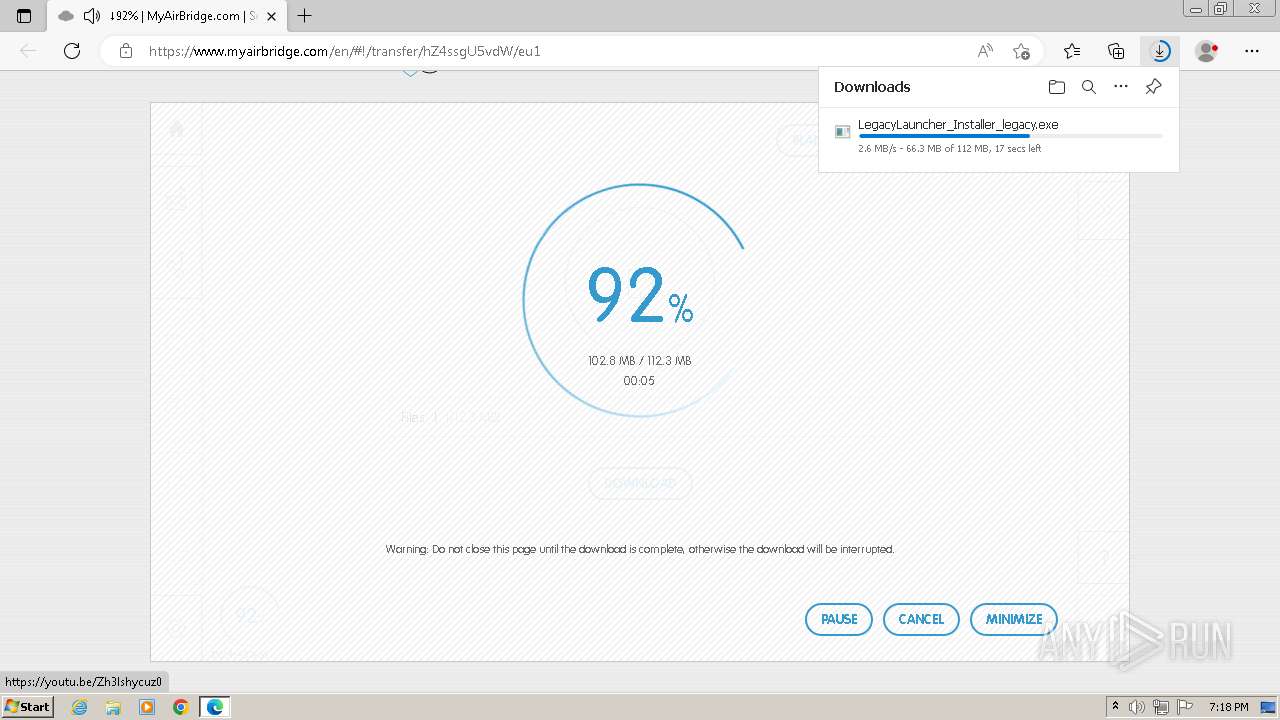The width and height of the screenshot is (1280, 720).
Task: Open the tab actions menu icon
Action: pos(24,16)
